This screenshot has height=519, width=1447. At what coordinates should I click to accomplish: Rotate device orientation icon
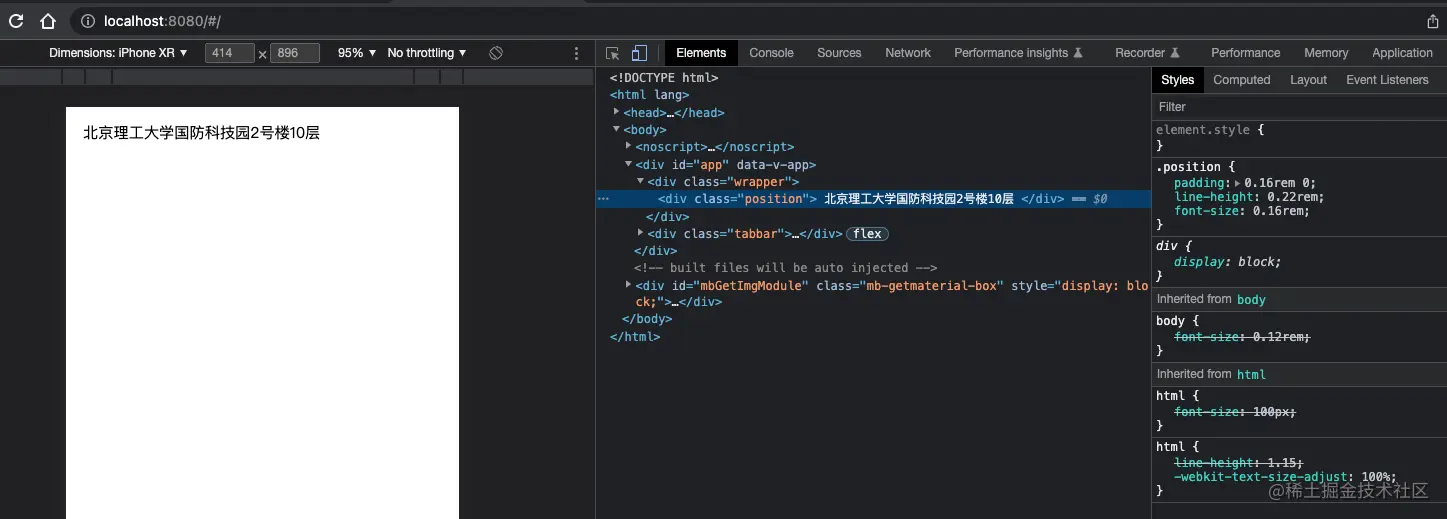[496, 53]
